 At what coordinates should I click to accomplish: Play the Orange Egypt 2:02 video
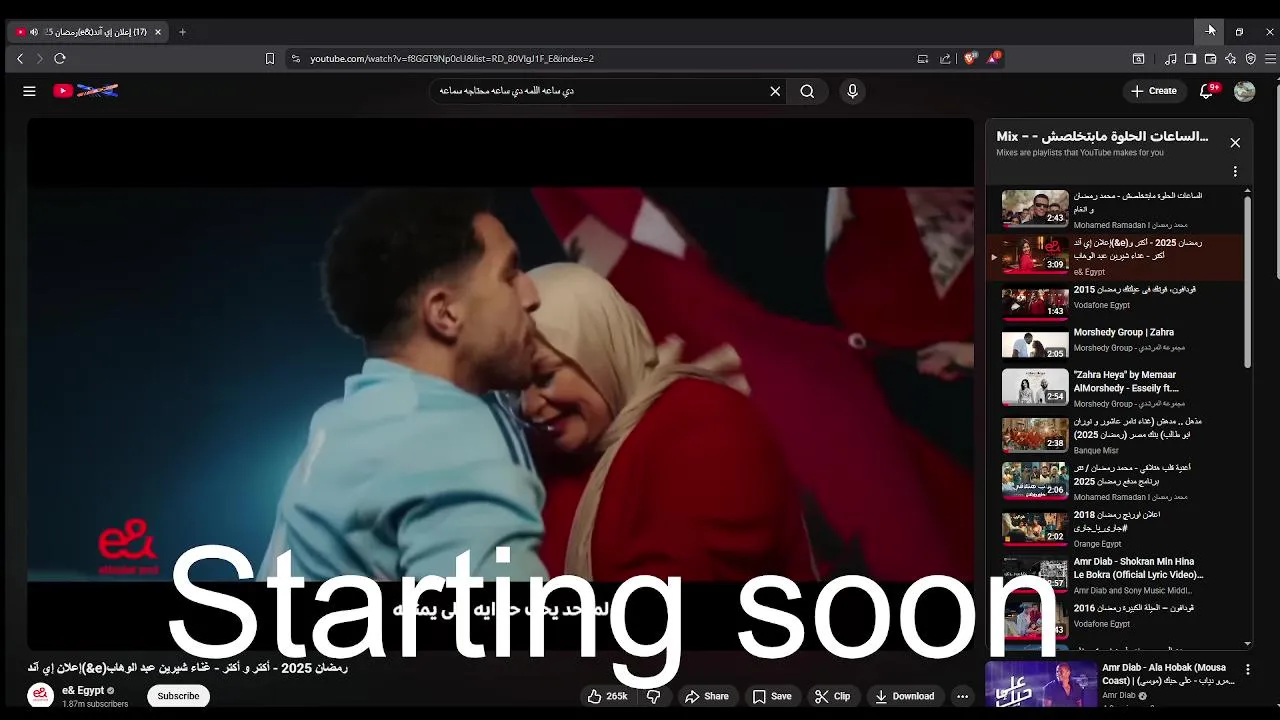pos(1115,528)
